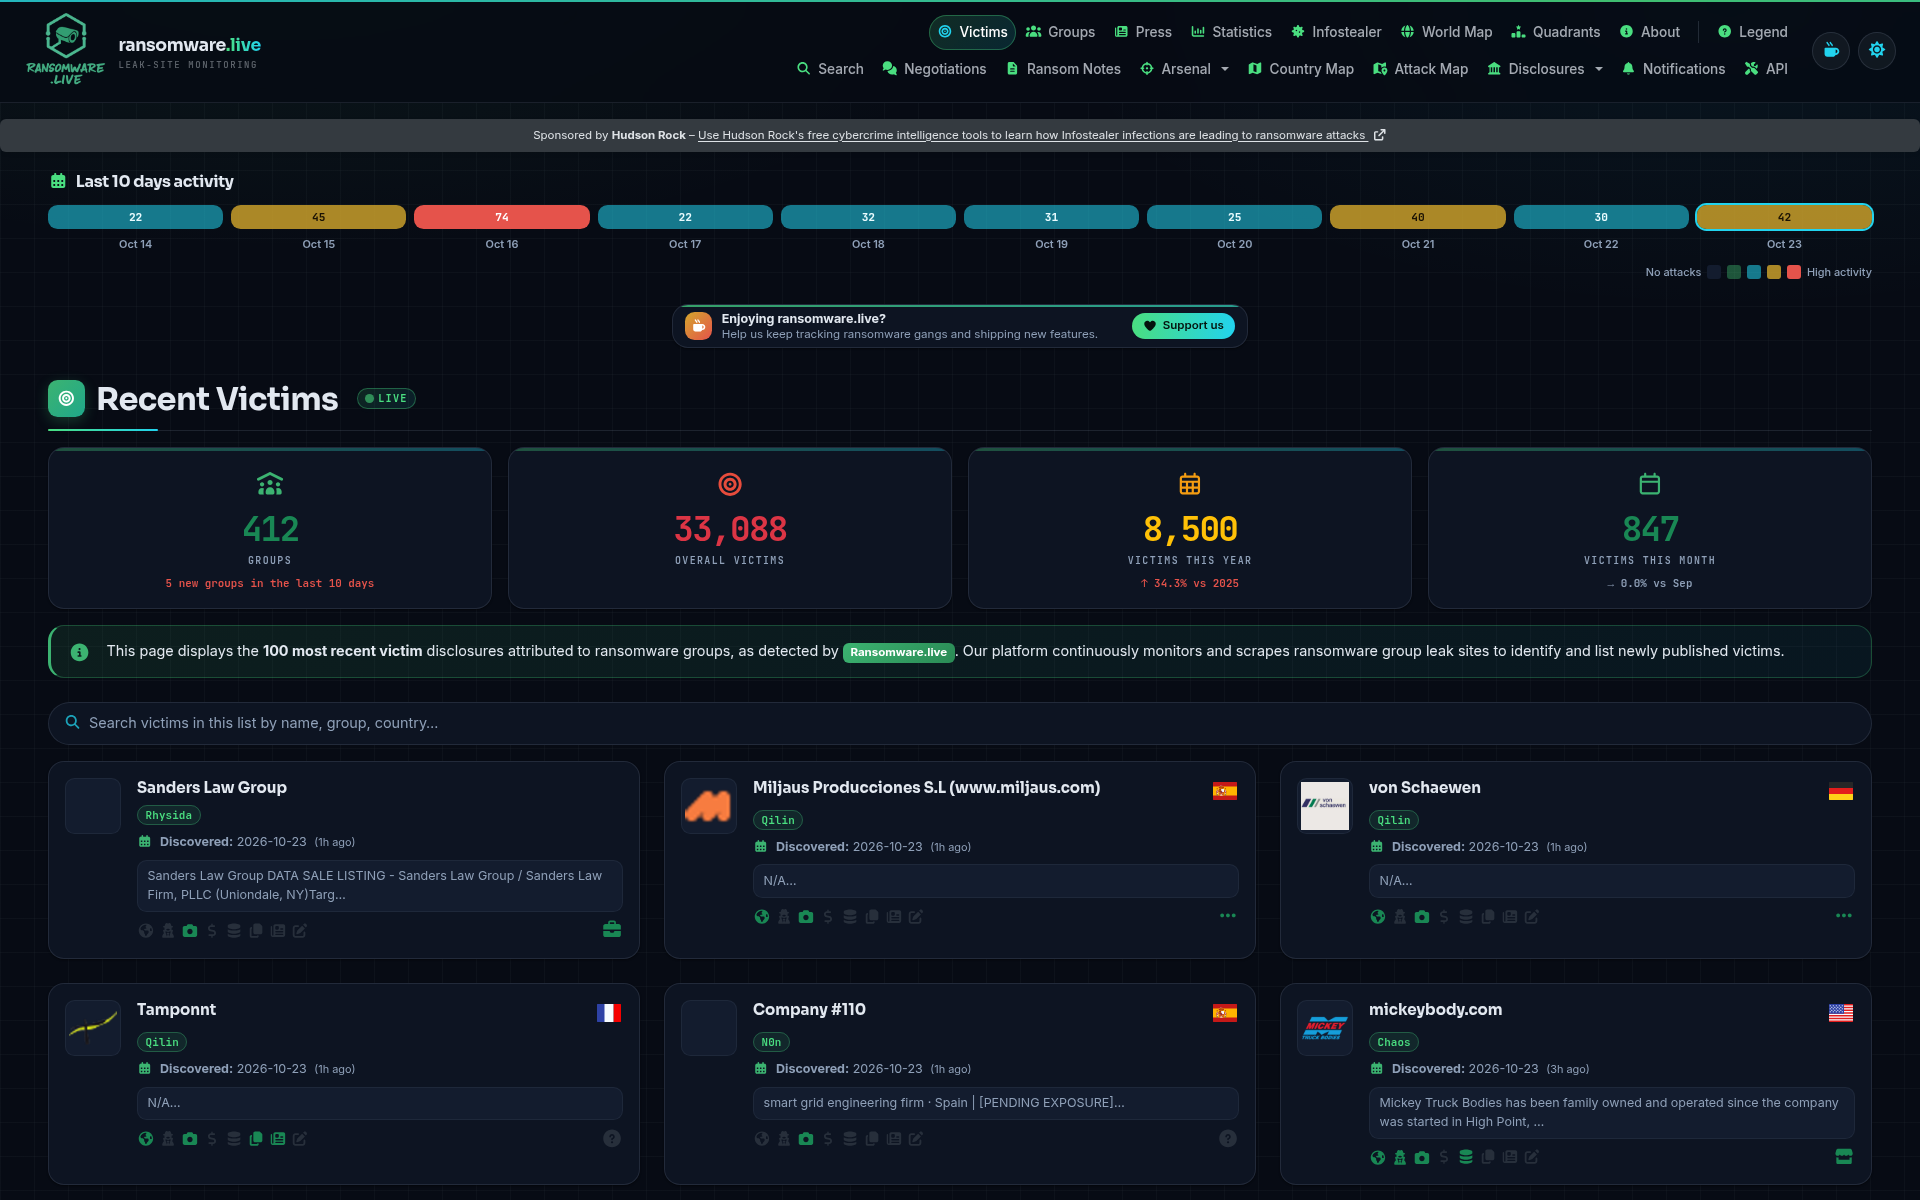Click the Oct 15 activity bar with 45
This screenshot has height=1200, width=1920.
pos(318,217)
